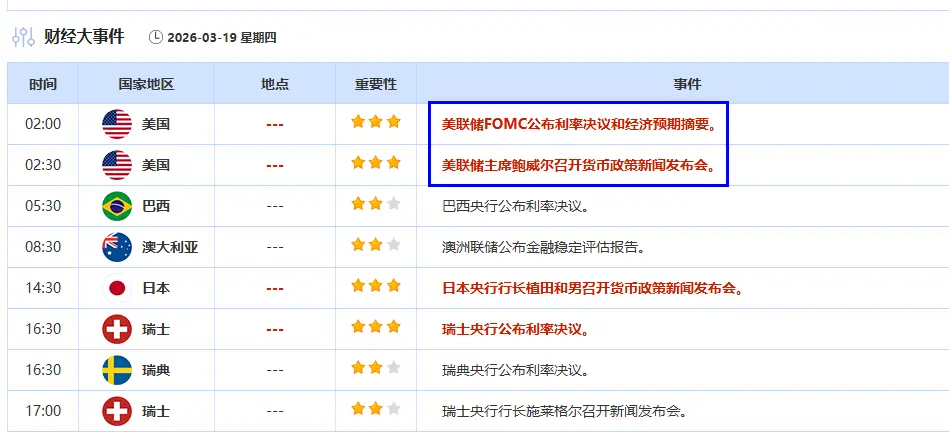
Task: Click the star rating in the 02:00 row
Action: 376,122
